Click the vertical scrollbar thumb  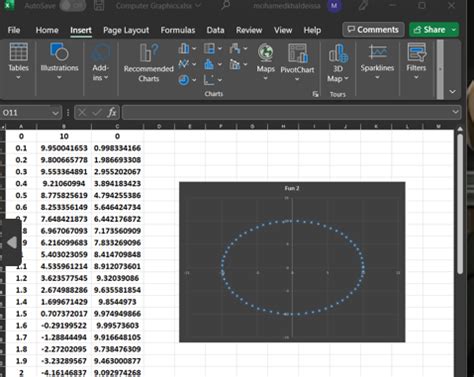460,203
